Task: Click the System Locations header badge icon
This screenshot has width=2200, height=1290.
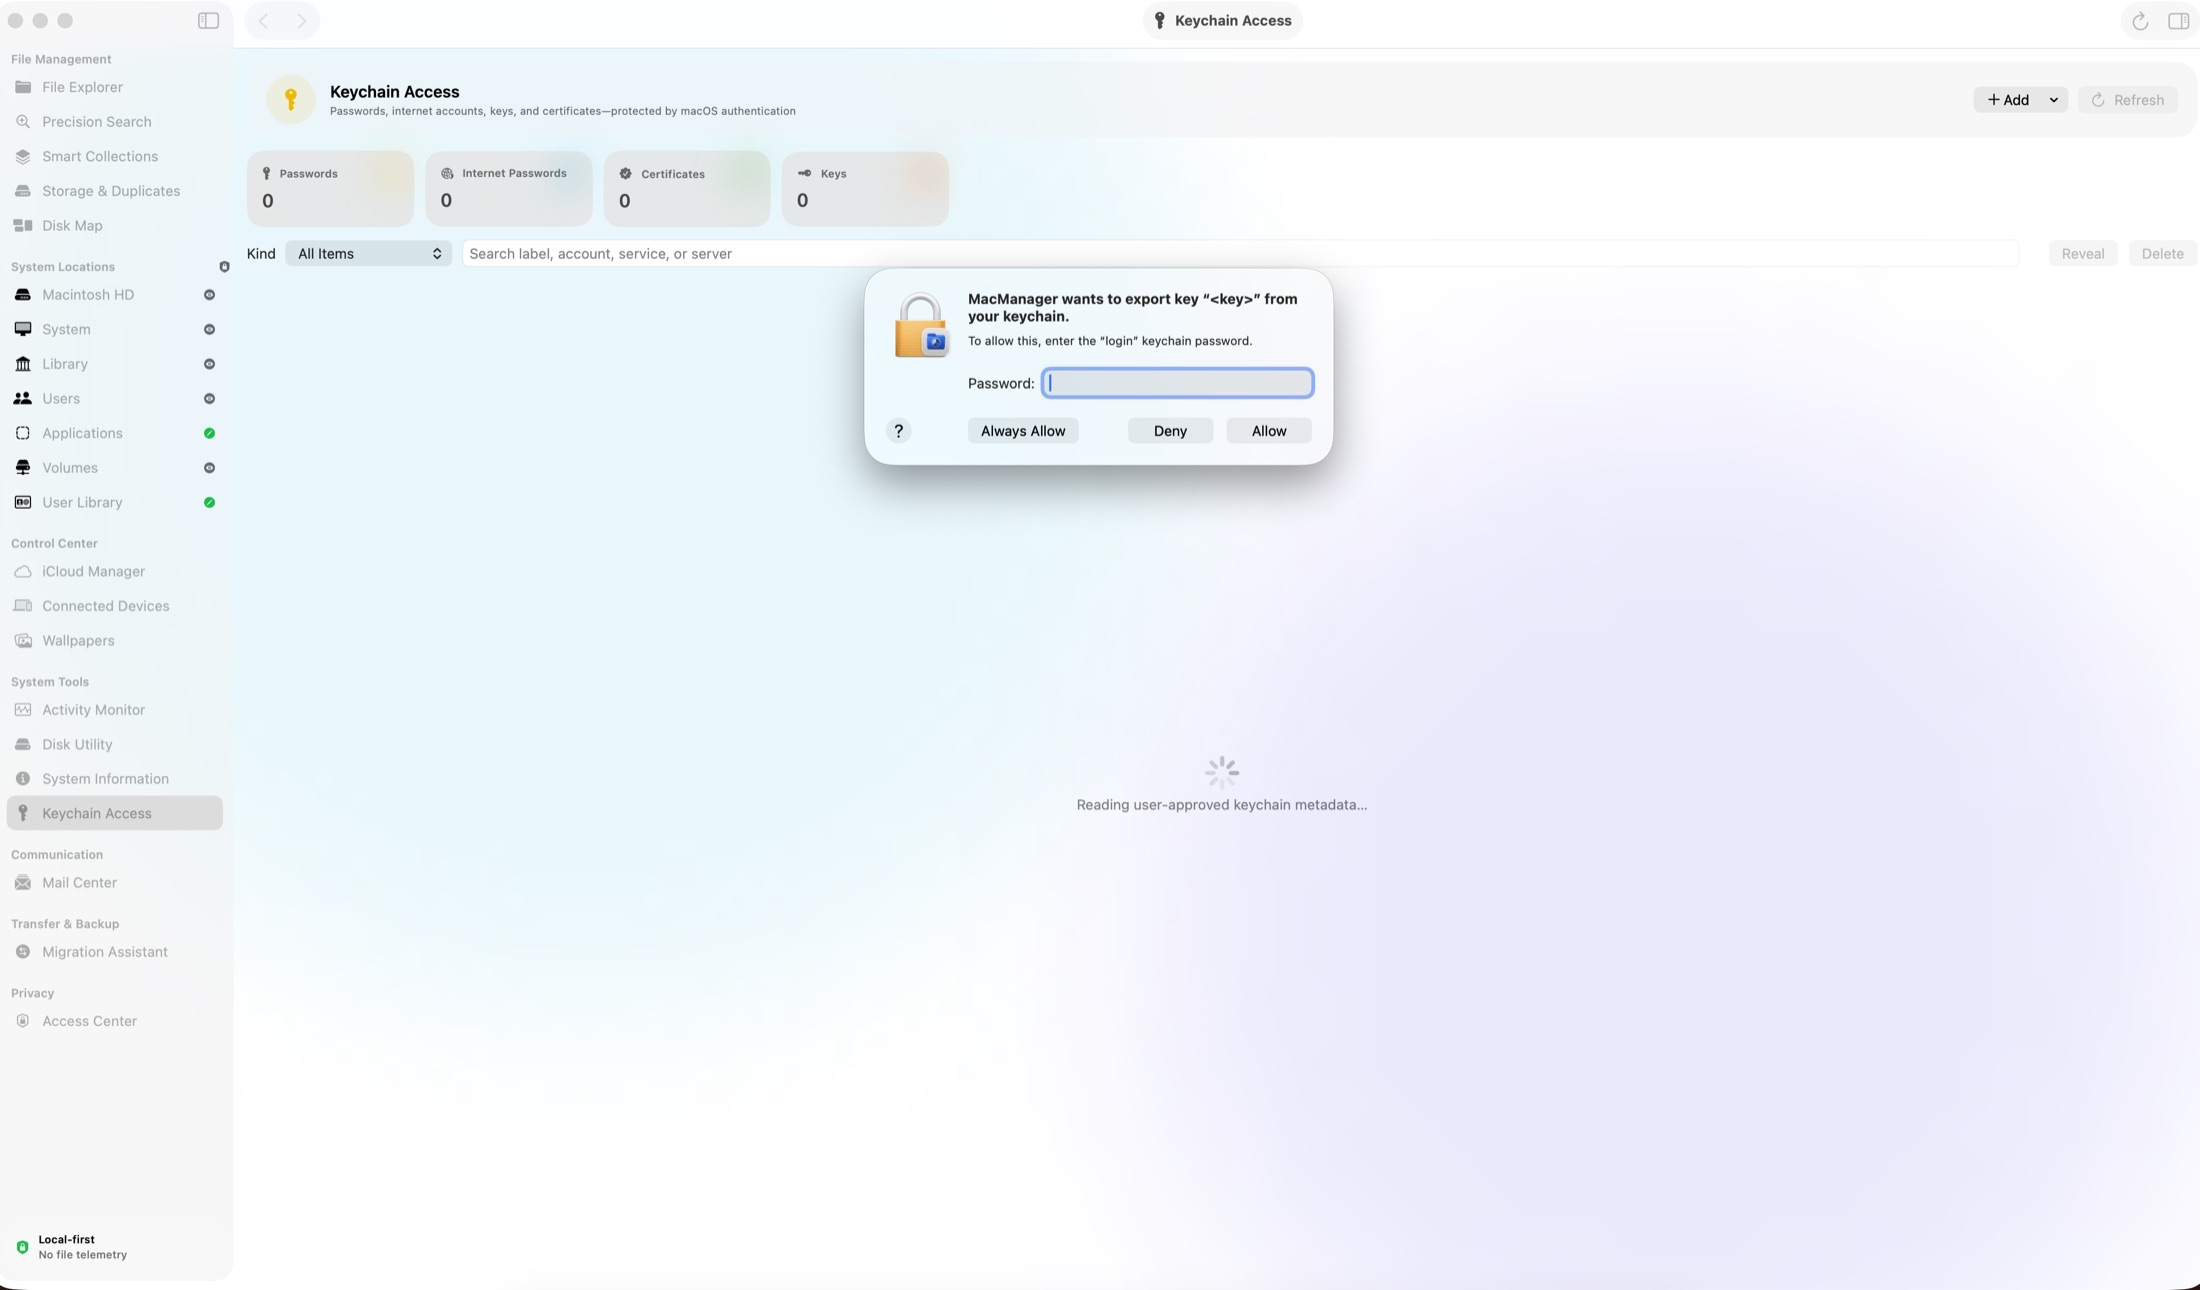Action: pyautogui.click(x=224, y=267)
